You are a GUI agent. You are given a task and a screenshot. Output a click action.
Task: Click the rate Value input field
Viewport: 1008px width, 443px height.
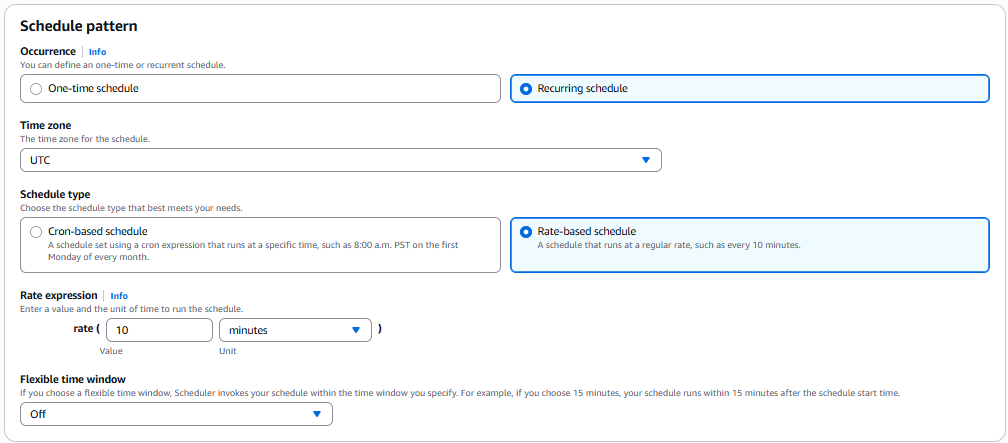(159, 330)
